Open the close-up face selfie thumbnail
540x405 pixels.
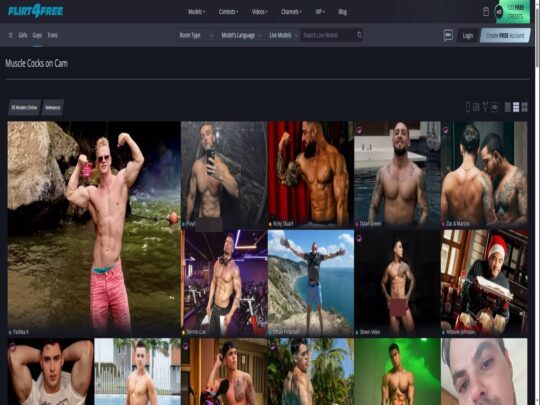click(x=484, y=371)
